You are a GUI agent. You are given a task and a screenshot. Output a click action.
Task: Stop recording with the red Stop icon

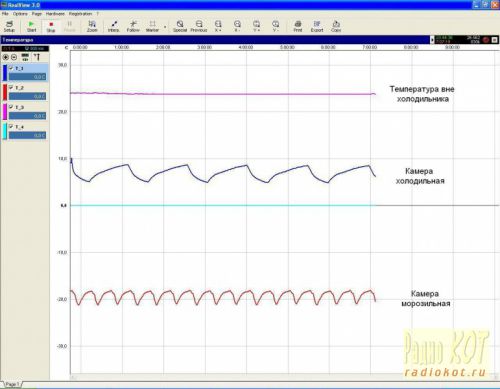[x=51, y=26]
